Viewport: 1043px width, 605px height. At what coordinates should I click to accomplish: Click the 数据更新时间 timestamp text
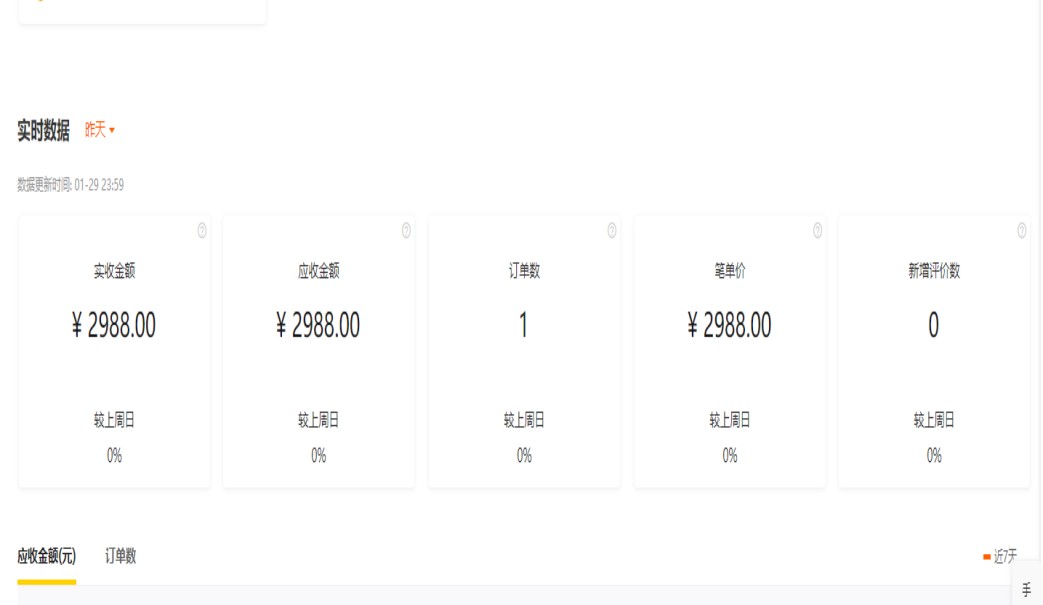pyautogui.click(x=71, y=185)
